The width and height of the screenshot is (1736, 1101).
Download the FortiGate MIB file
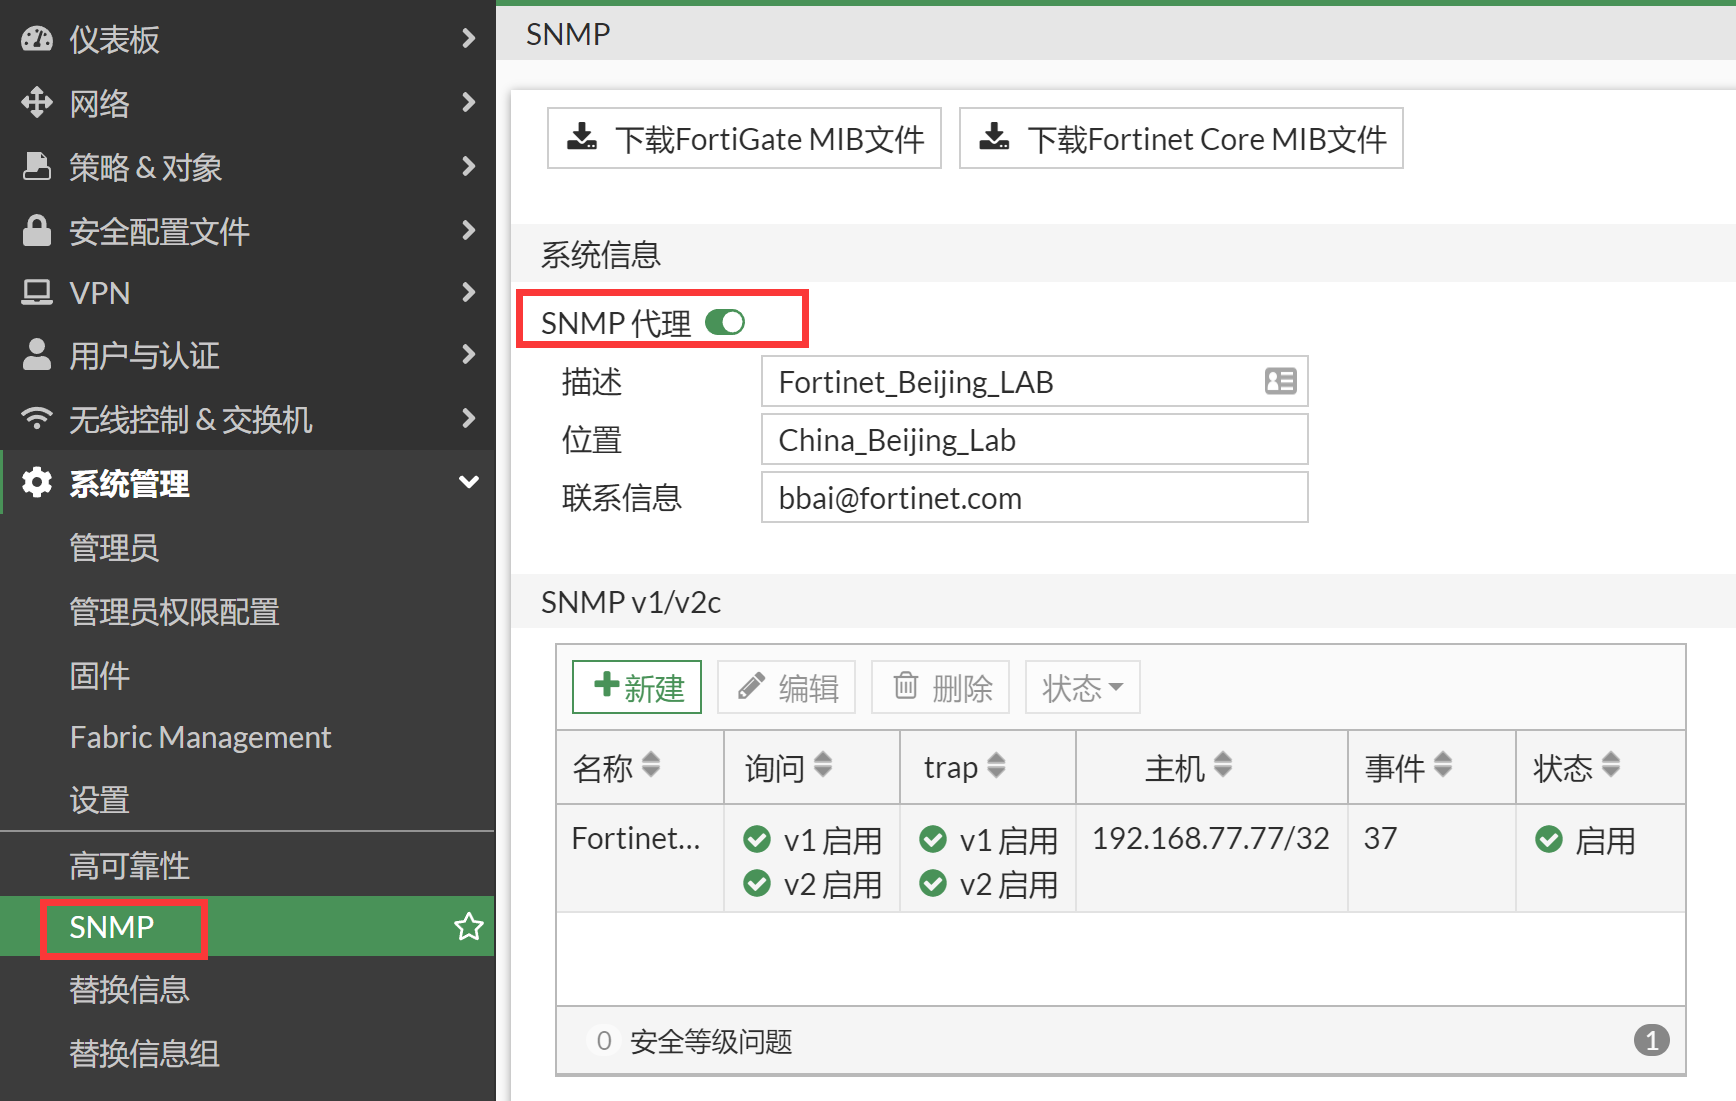744,139
